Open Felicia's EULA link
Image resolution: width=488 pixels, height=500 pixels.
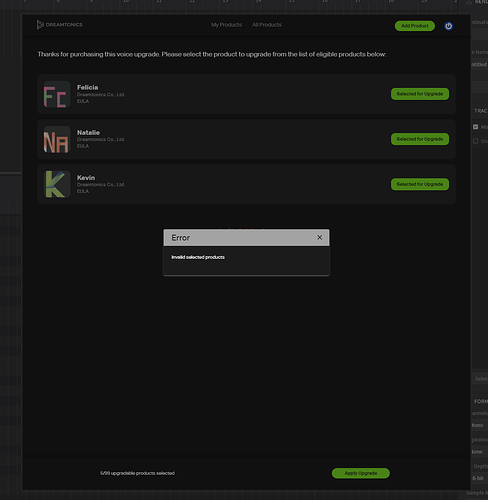pos(83,101)
